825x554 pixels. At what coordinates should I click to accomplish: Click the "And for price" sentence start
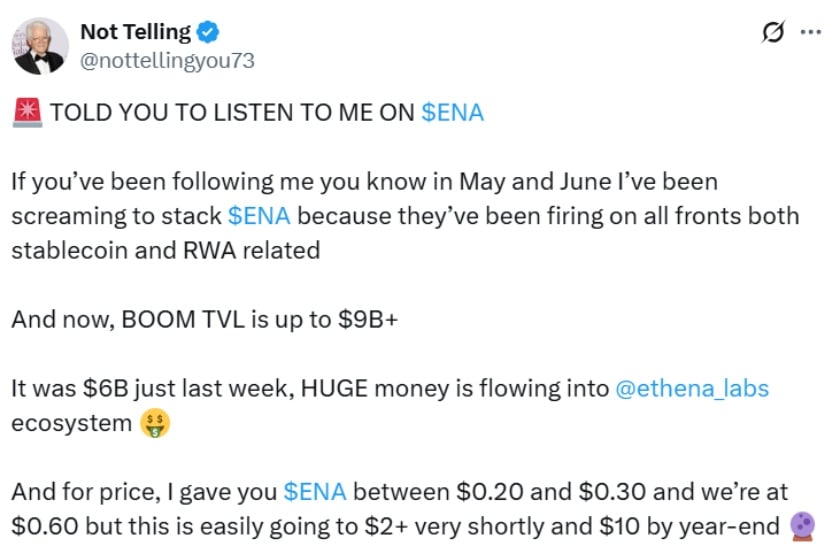coord(86,492)
